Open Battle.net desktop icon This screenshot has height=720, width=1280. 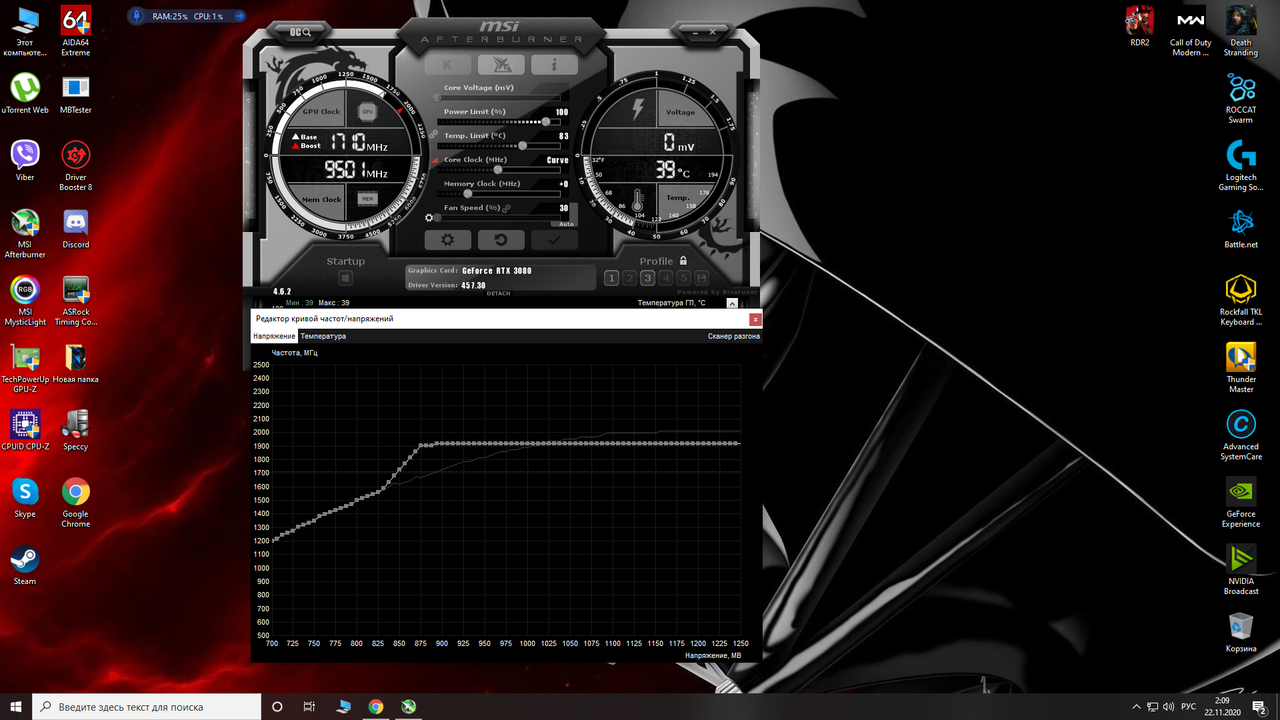(1241, 228)
